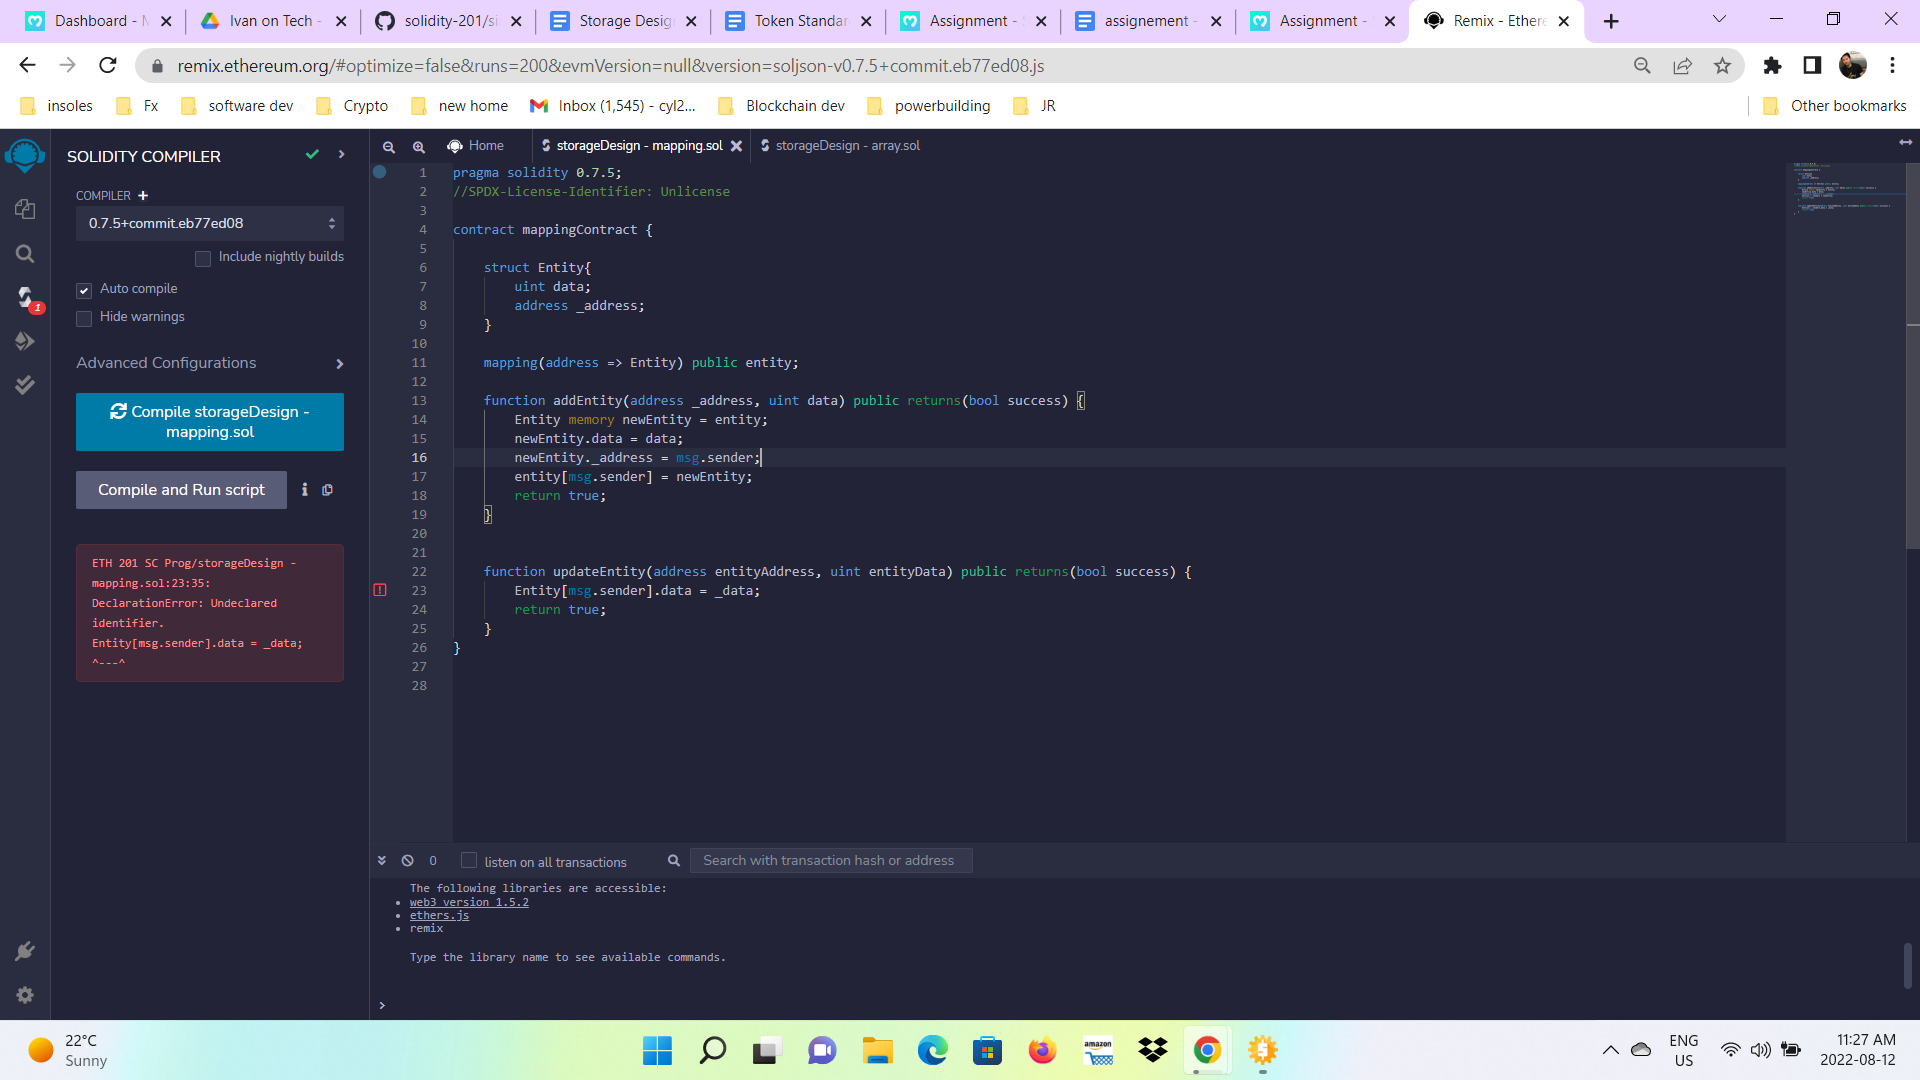Enable Hide warnings checkbox
This screenshot has height=1080, width=1920.
[x=84, y=318]
